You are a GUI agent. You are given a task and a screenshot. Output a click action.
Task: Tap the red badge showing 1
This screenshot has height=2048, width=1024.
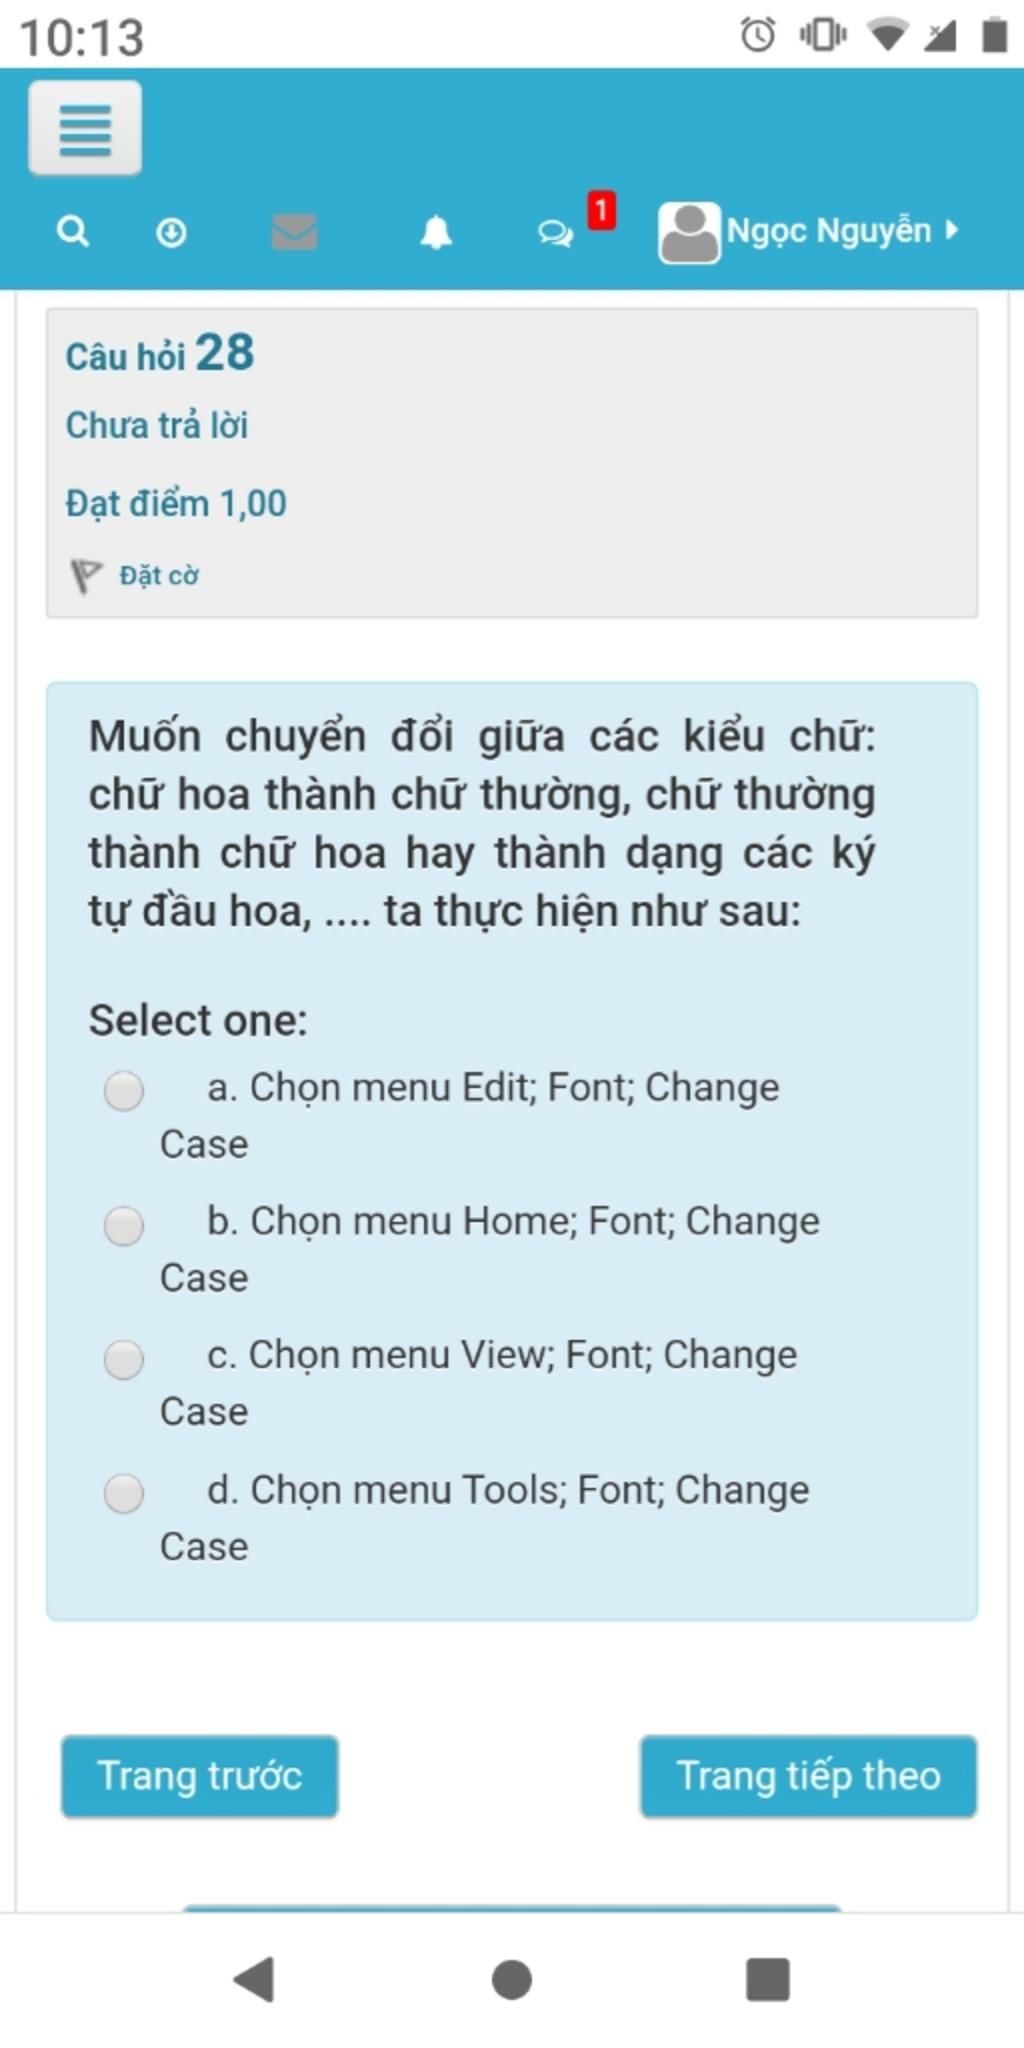coord(601,210)
